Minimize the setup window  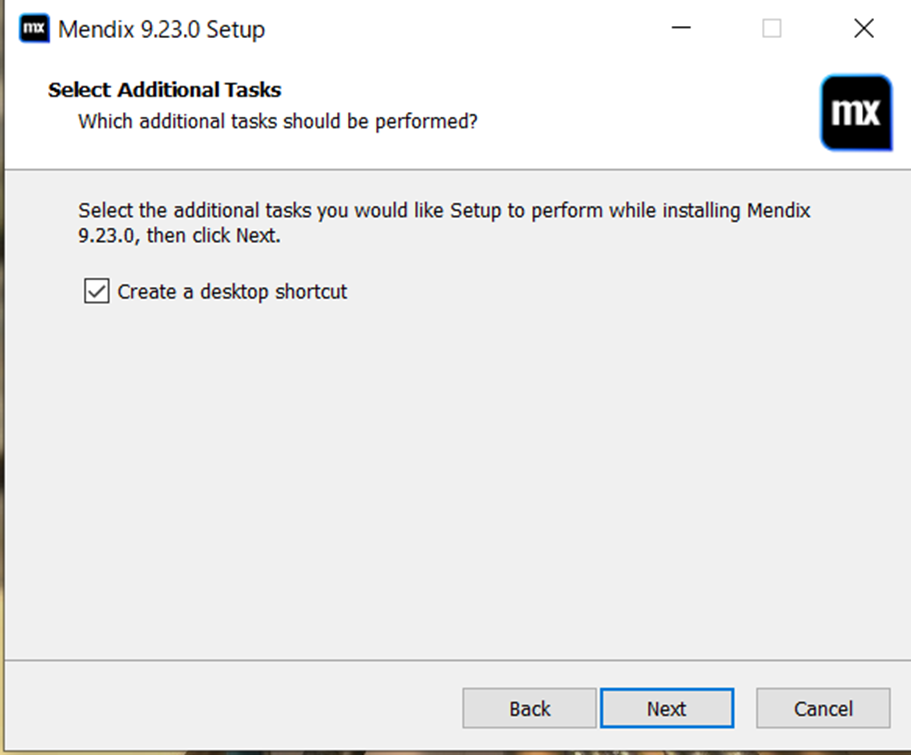681,28
